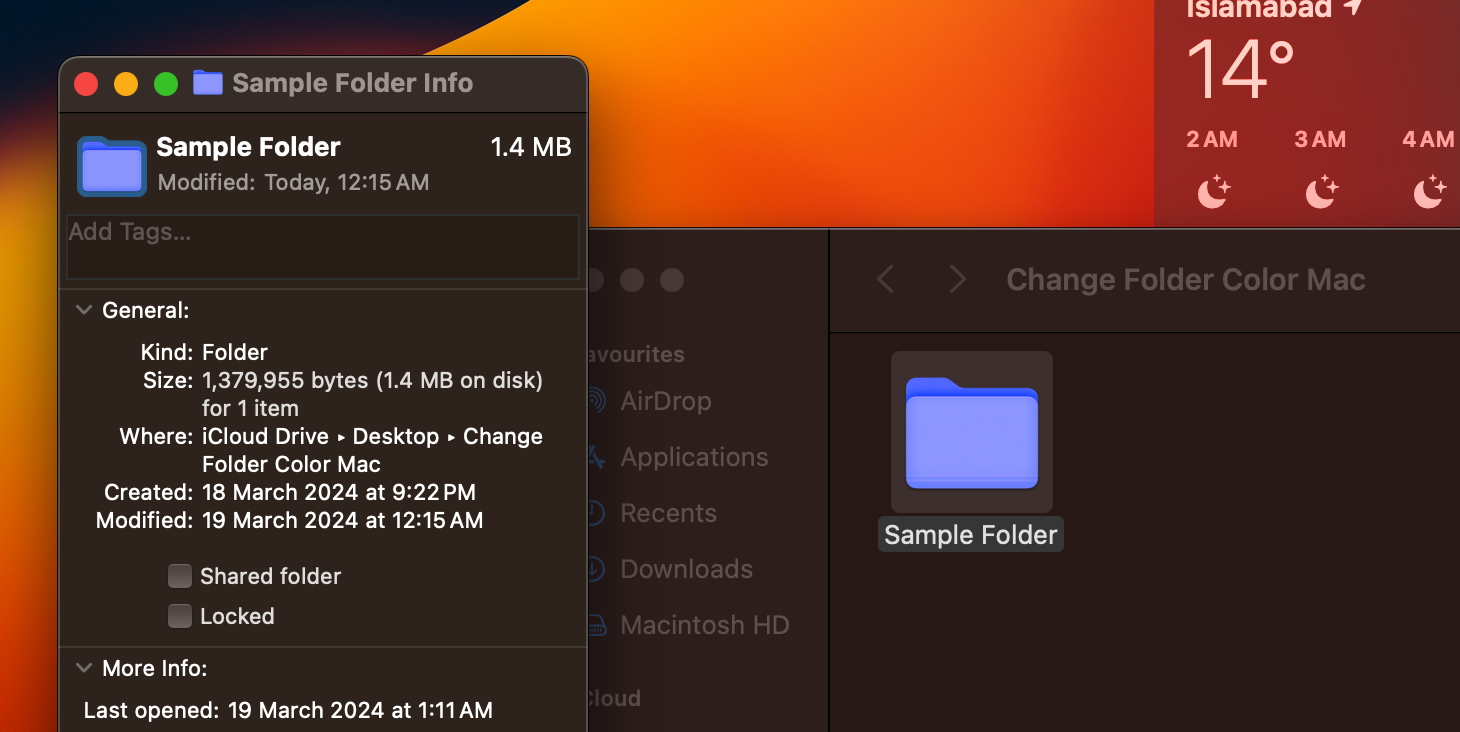Minimize the Sample Folder Info window
This screenshot has width=1460, height=732.
(x=126, y=84)
